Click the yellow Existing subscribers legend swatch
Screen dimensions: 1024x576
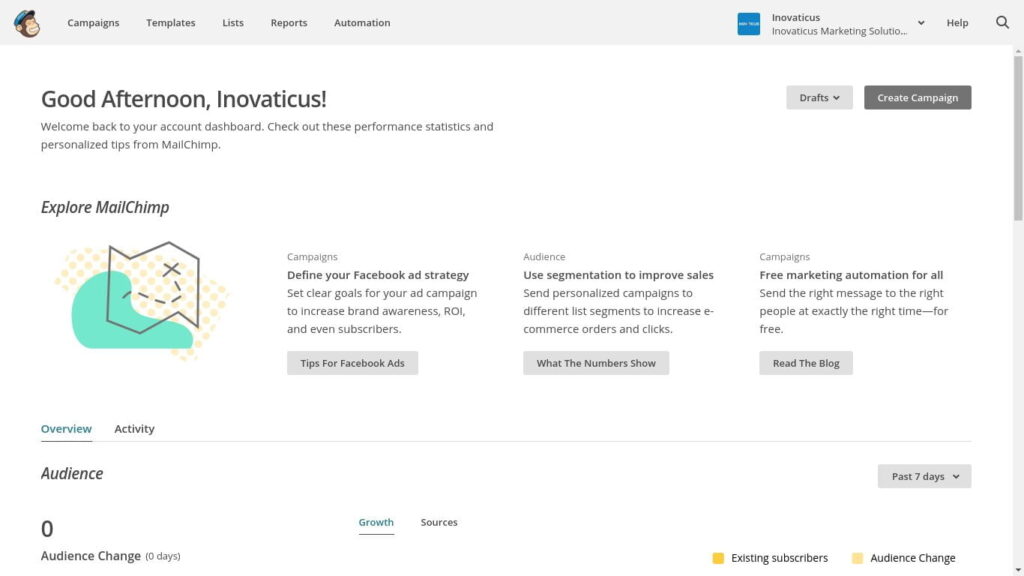(x=718, y=558)
